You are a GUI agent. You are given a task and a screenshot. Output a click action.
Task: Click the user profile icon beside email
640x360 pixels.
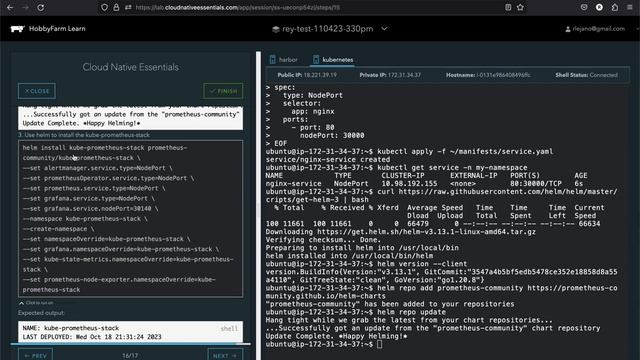click(x=568, y=29)
